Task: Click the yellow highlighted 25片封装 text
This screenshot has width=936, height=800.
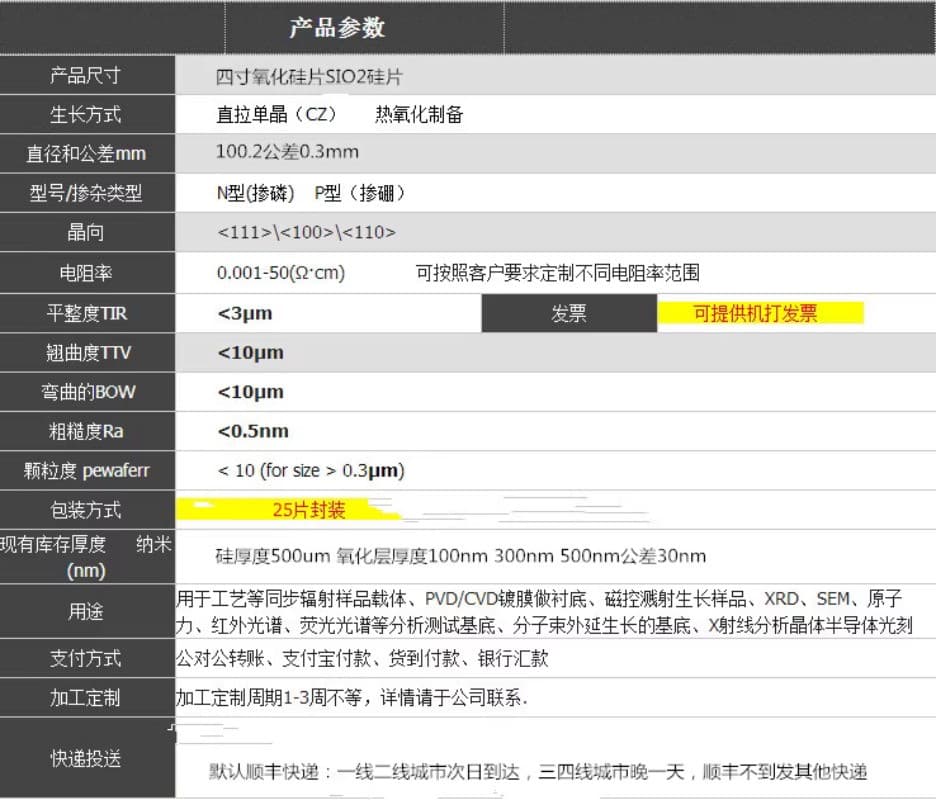Action: [308, 510]
